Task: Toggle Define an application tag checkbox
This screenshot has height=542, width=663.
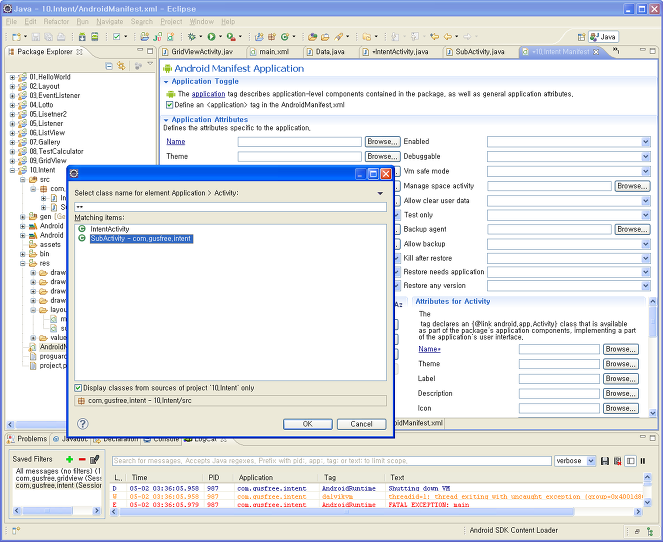Action: tap(170, 105)
